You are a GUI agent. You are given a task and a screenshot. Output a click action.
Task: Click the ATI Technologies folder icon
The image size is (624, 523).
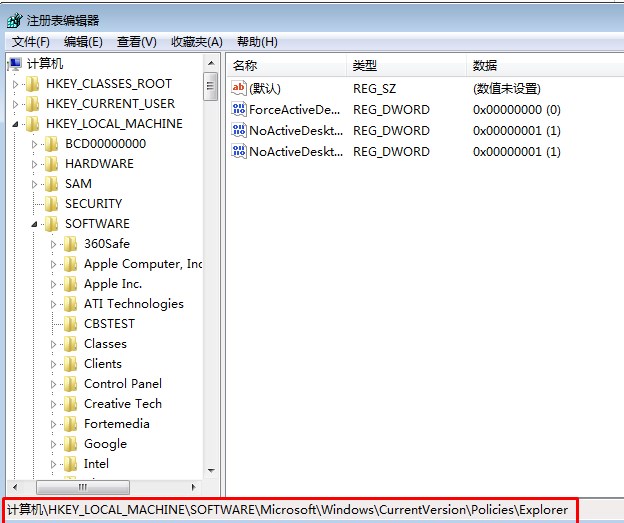(70, 304)
